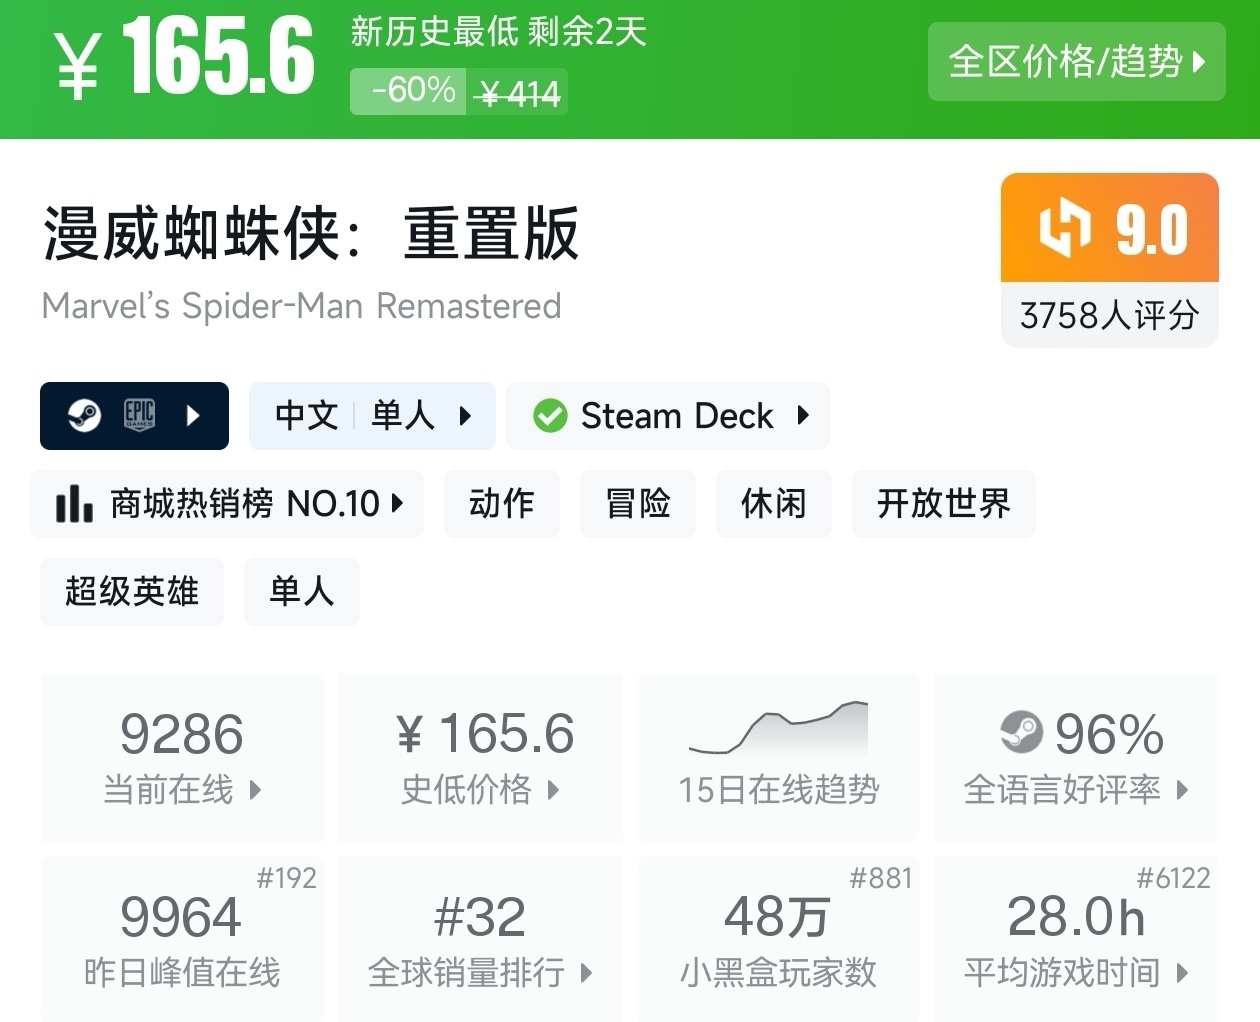Click the green Steam Deck verified checkmark
Viewport: 1260px width, 1022px height.
549,416
